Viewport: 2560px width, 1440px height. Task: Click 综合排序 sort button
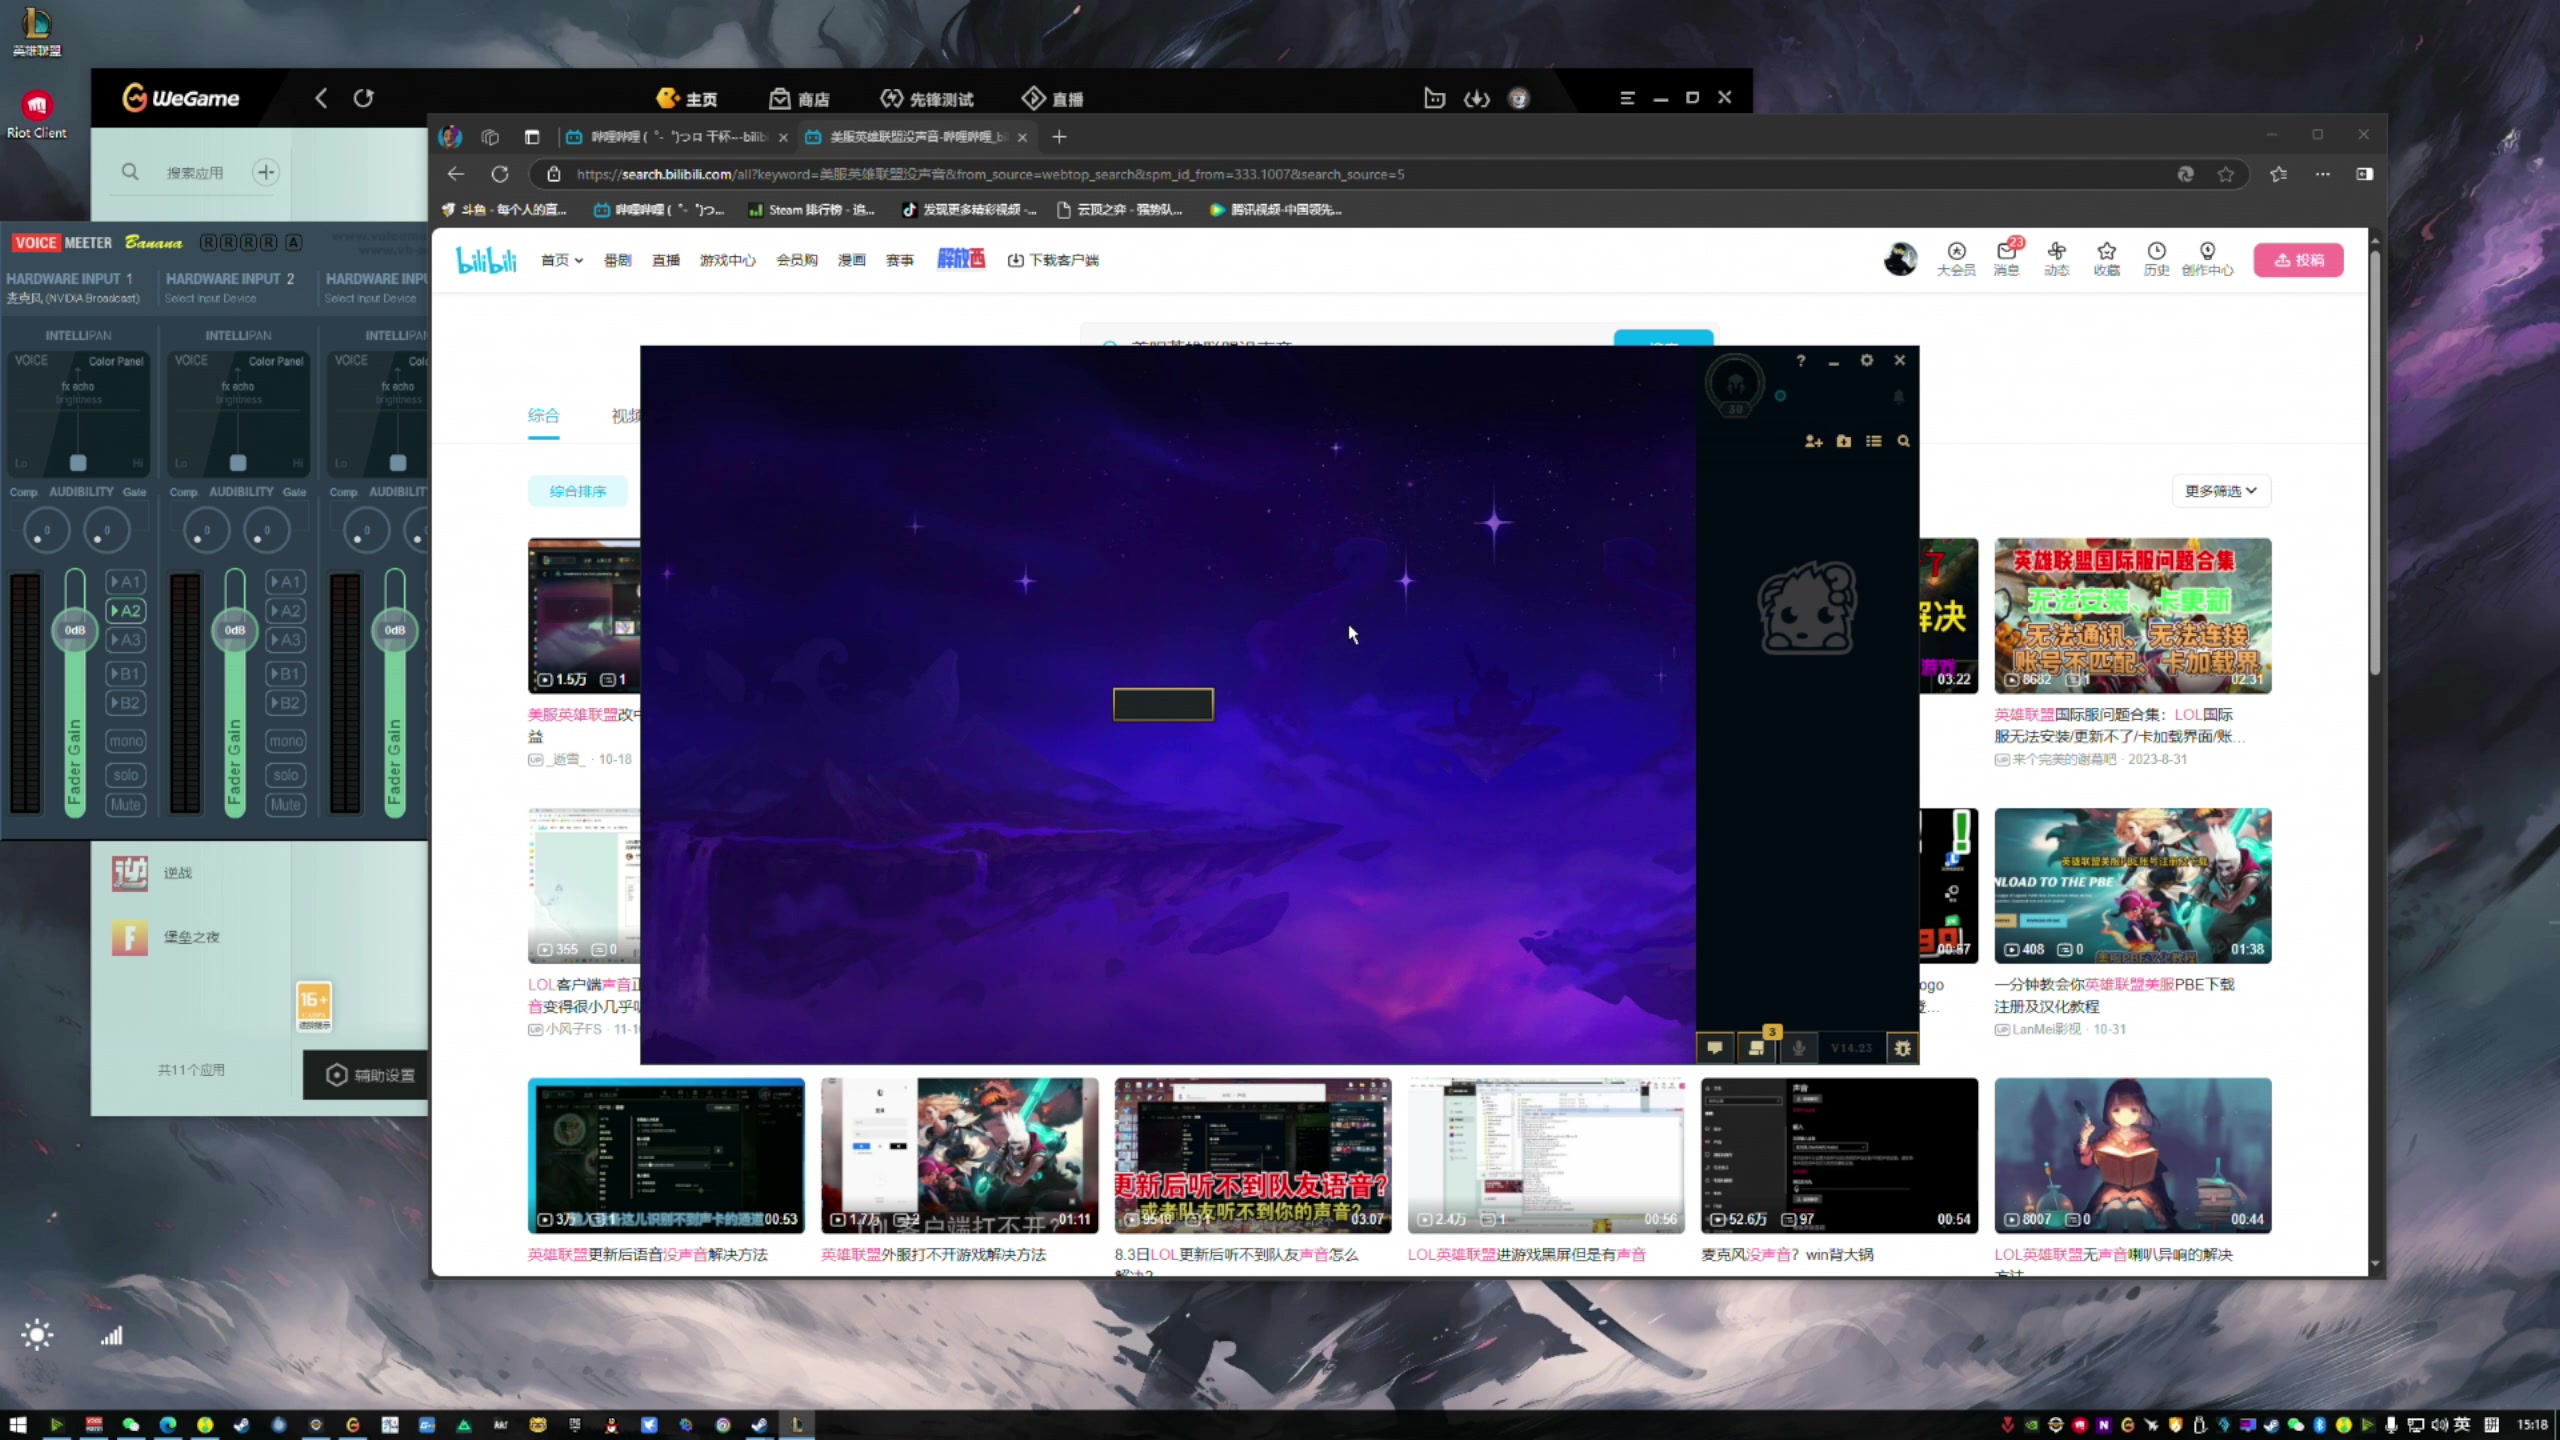[x=577, y=491]
